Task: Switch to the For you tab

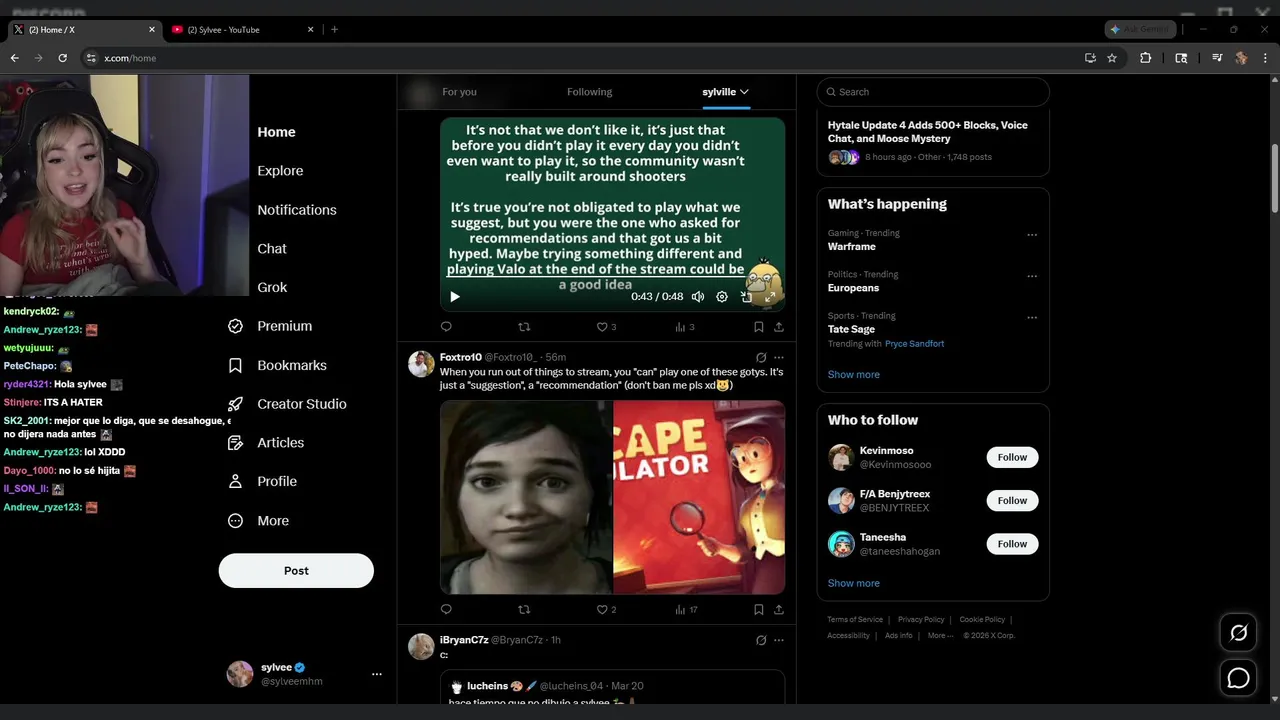Action: pos(459,92)
